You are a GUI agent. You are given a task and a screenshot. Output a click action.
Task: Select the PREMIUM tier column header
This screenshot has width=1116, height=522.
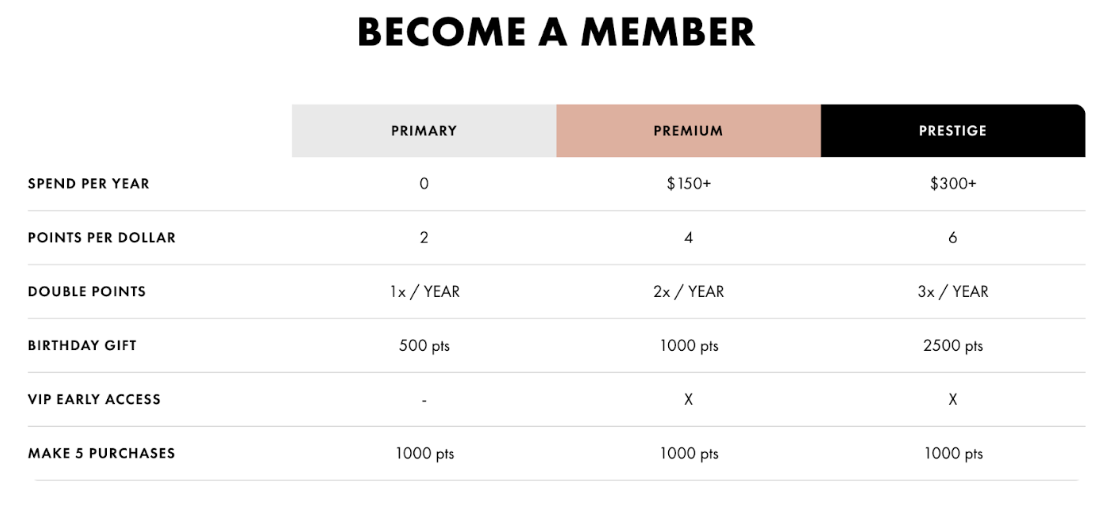point(688,131)
